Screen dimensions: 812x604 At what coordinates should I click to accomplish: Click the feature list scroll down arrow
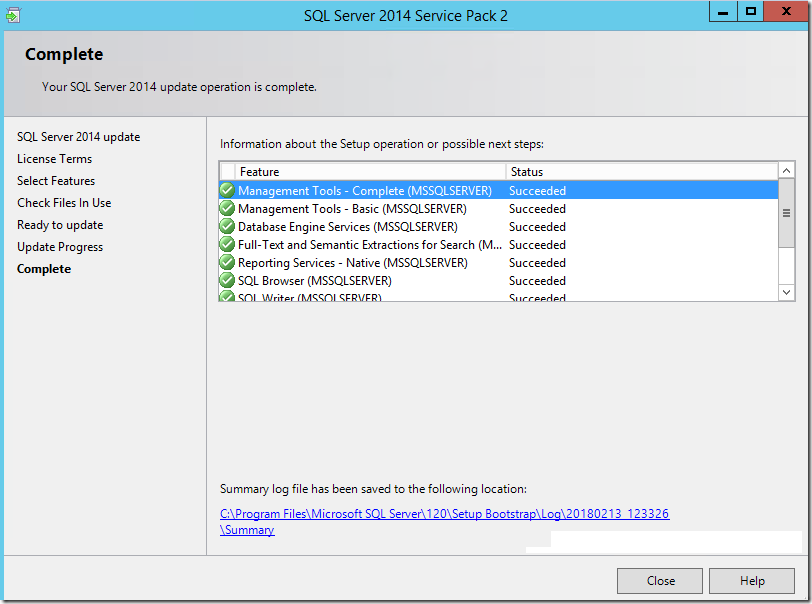coord(786,292)
